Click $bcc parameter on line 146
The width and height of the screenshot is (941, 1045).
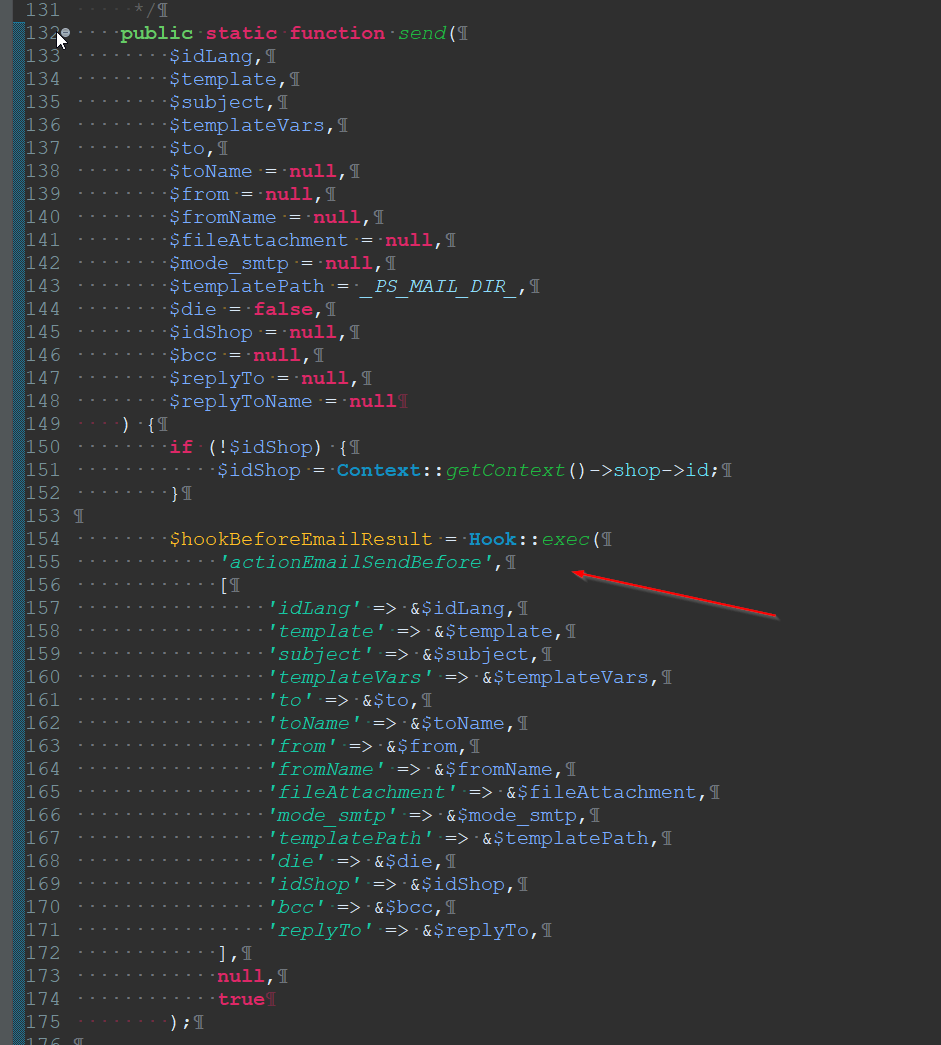[x=193, y=355]
